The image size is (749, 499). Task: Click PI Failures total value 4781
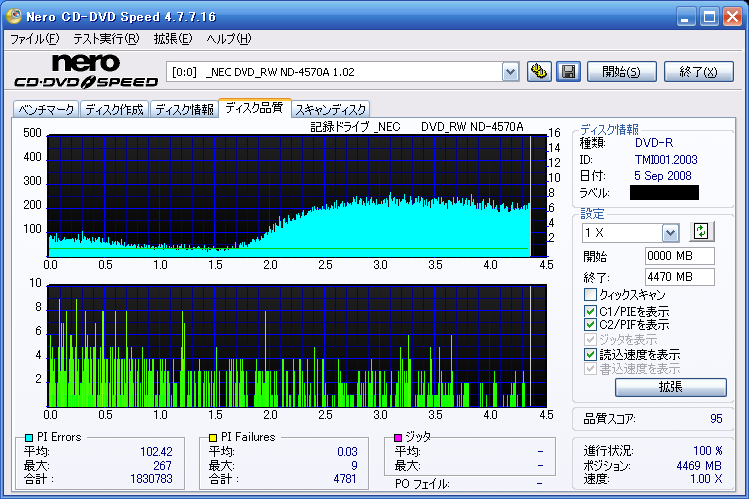point(345,479)
